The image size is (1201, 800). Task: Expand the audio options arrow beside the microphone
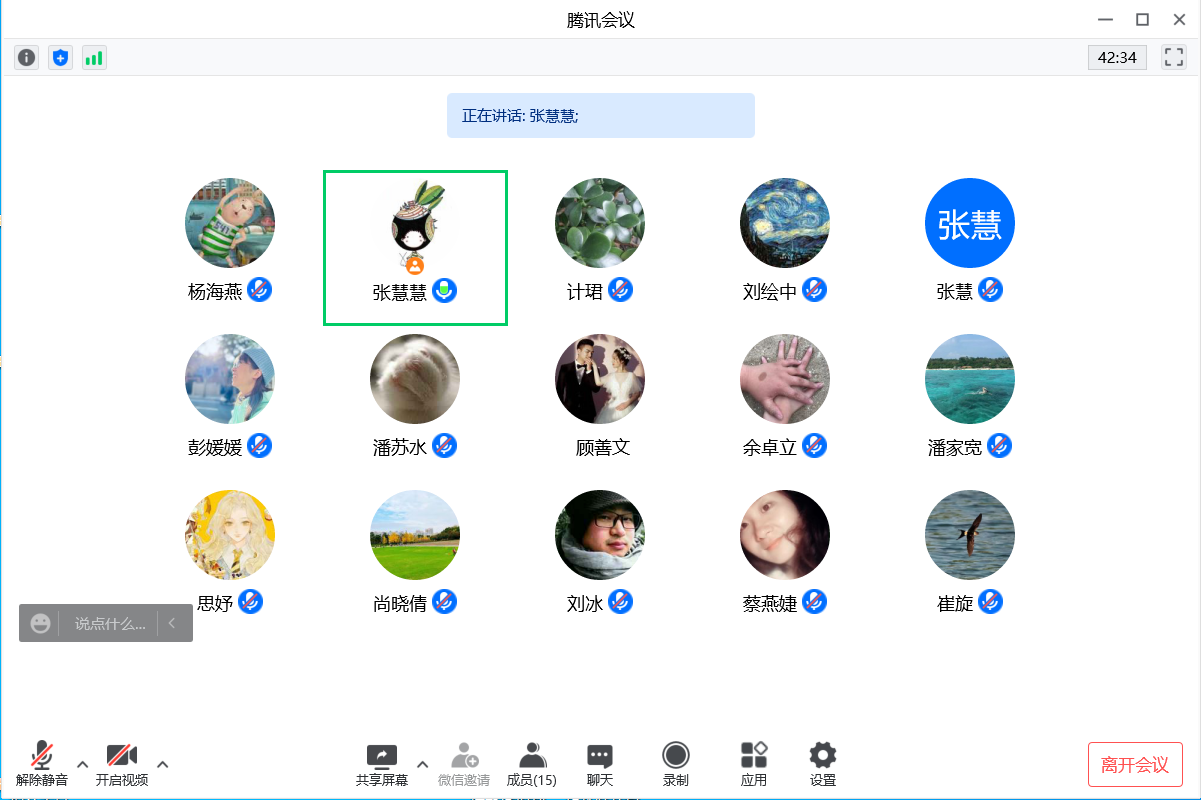point(83,765)
